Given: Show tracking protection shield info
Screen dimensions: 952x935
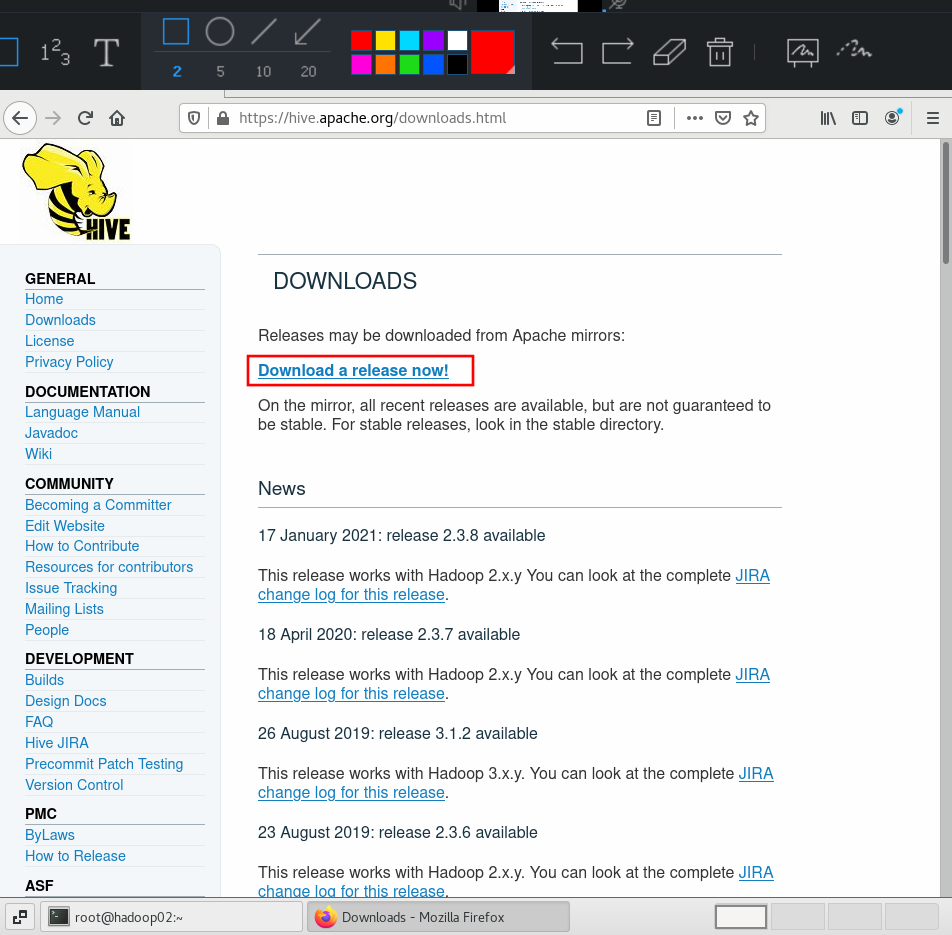Looking at the screenshot, I should (194, 118).
